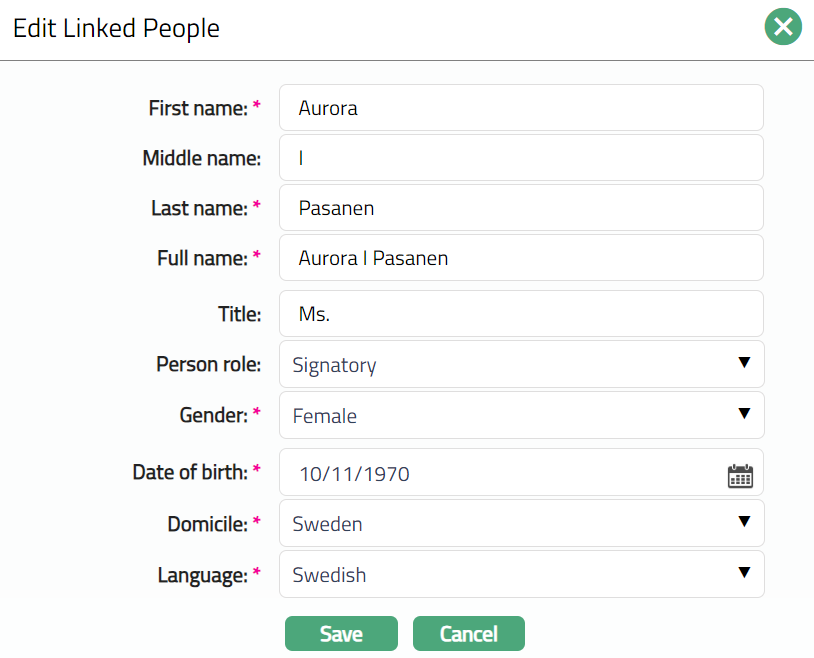Click the "Language:" field label
This screenshot has height=658, width=814.
pos(202,575)
